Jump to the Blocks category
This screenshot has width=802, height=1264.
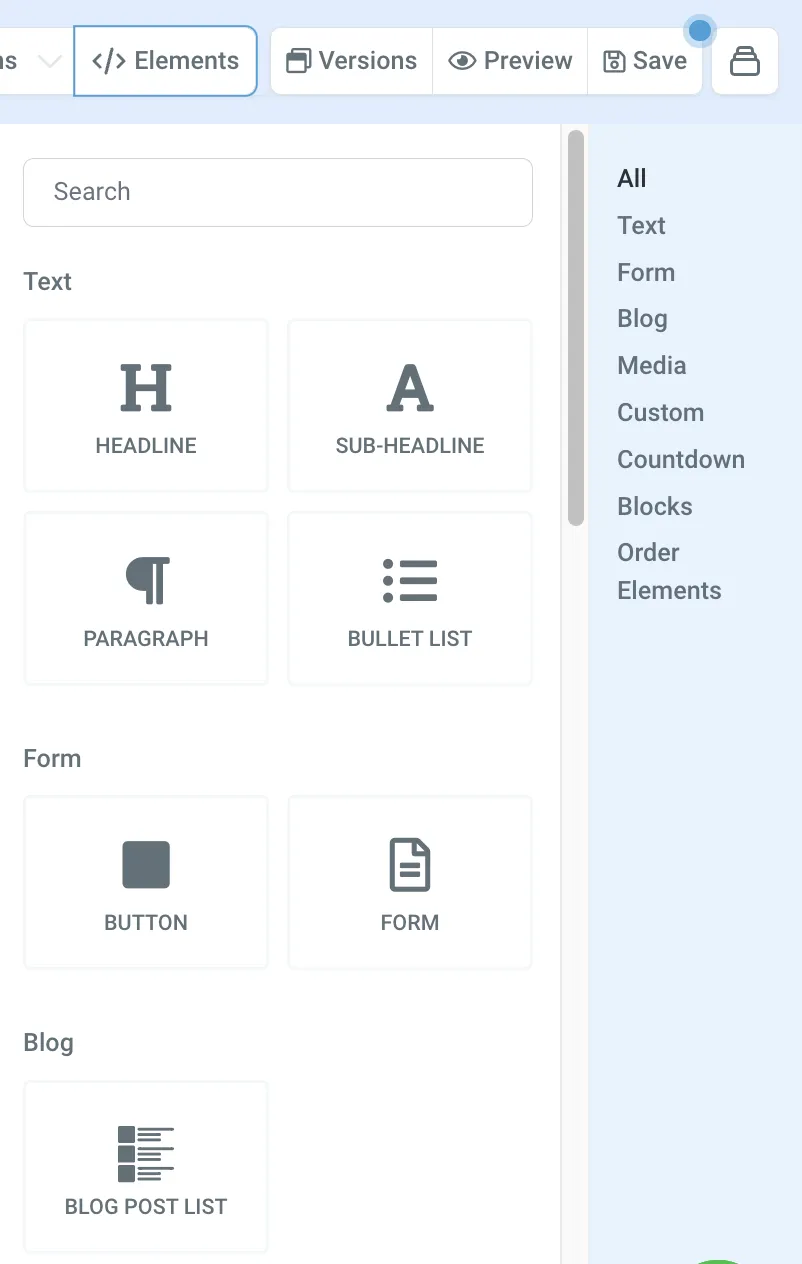click(x=655, y=507)
